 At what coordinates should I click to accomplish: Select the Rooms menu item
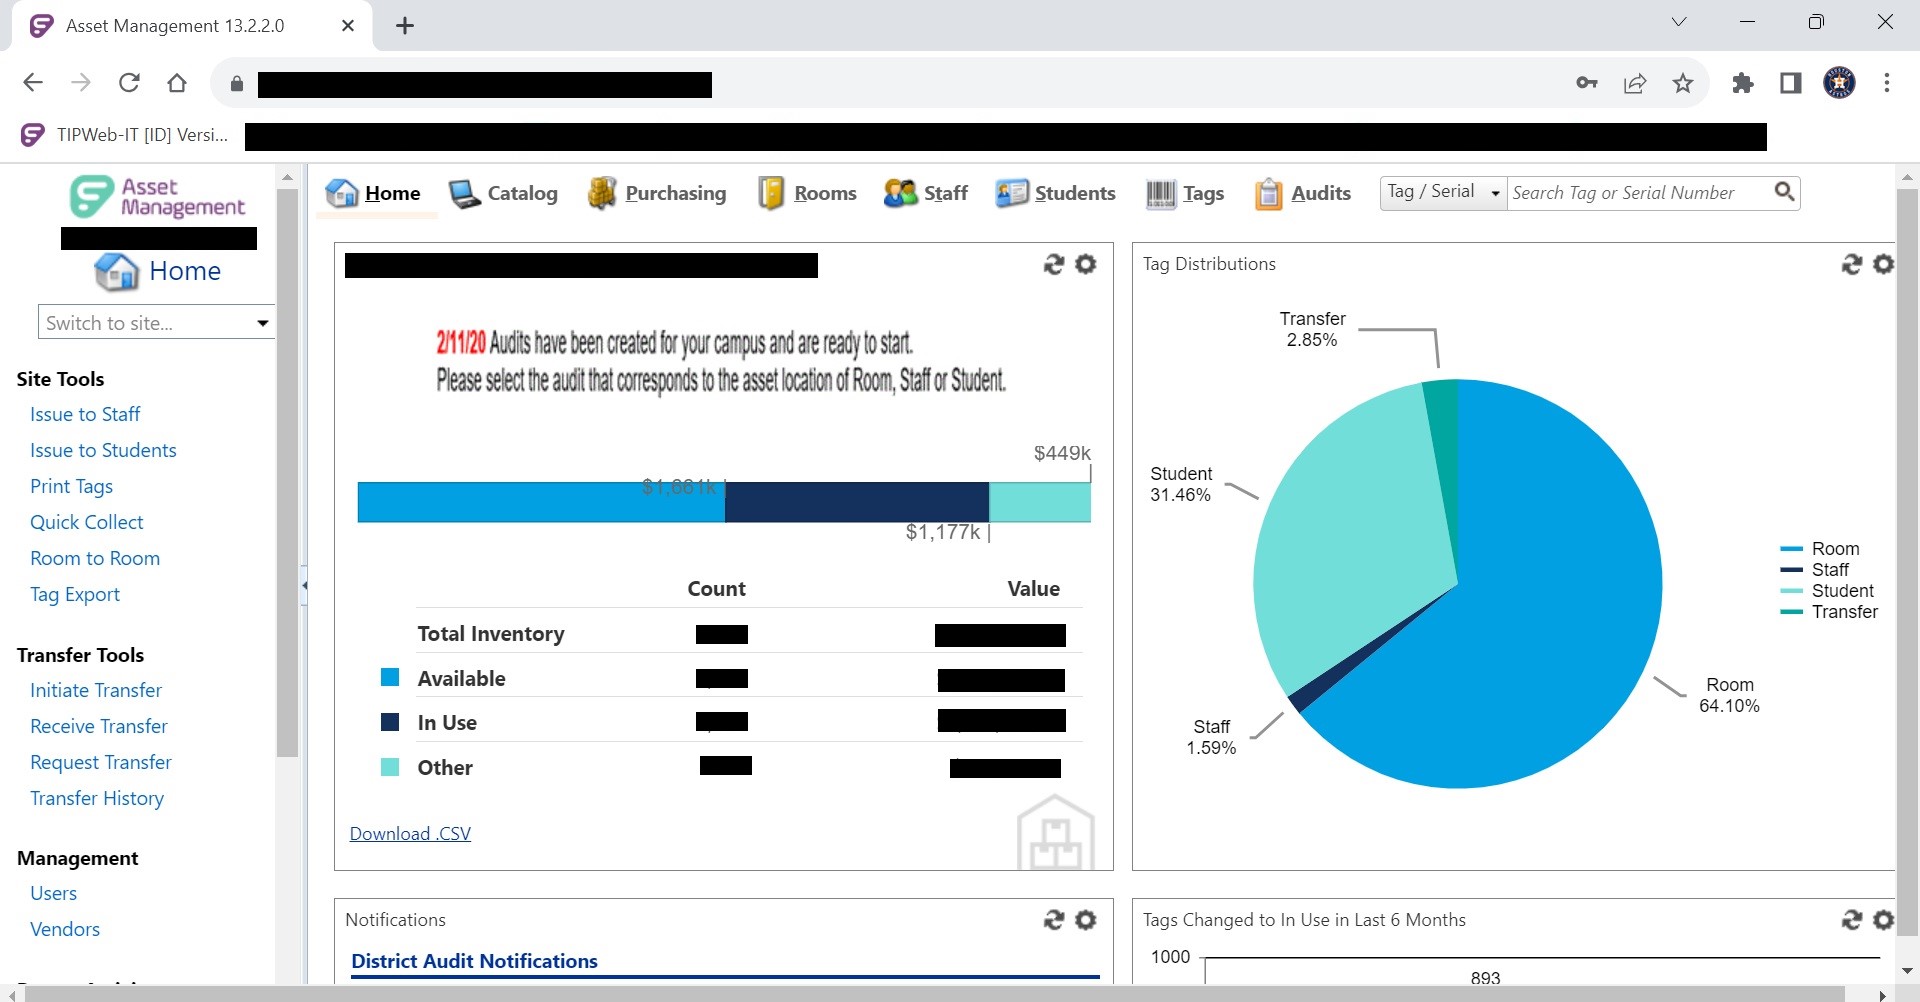(808, 193)
